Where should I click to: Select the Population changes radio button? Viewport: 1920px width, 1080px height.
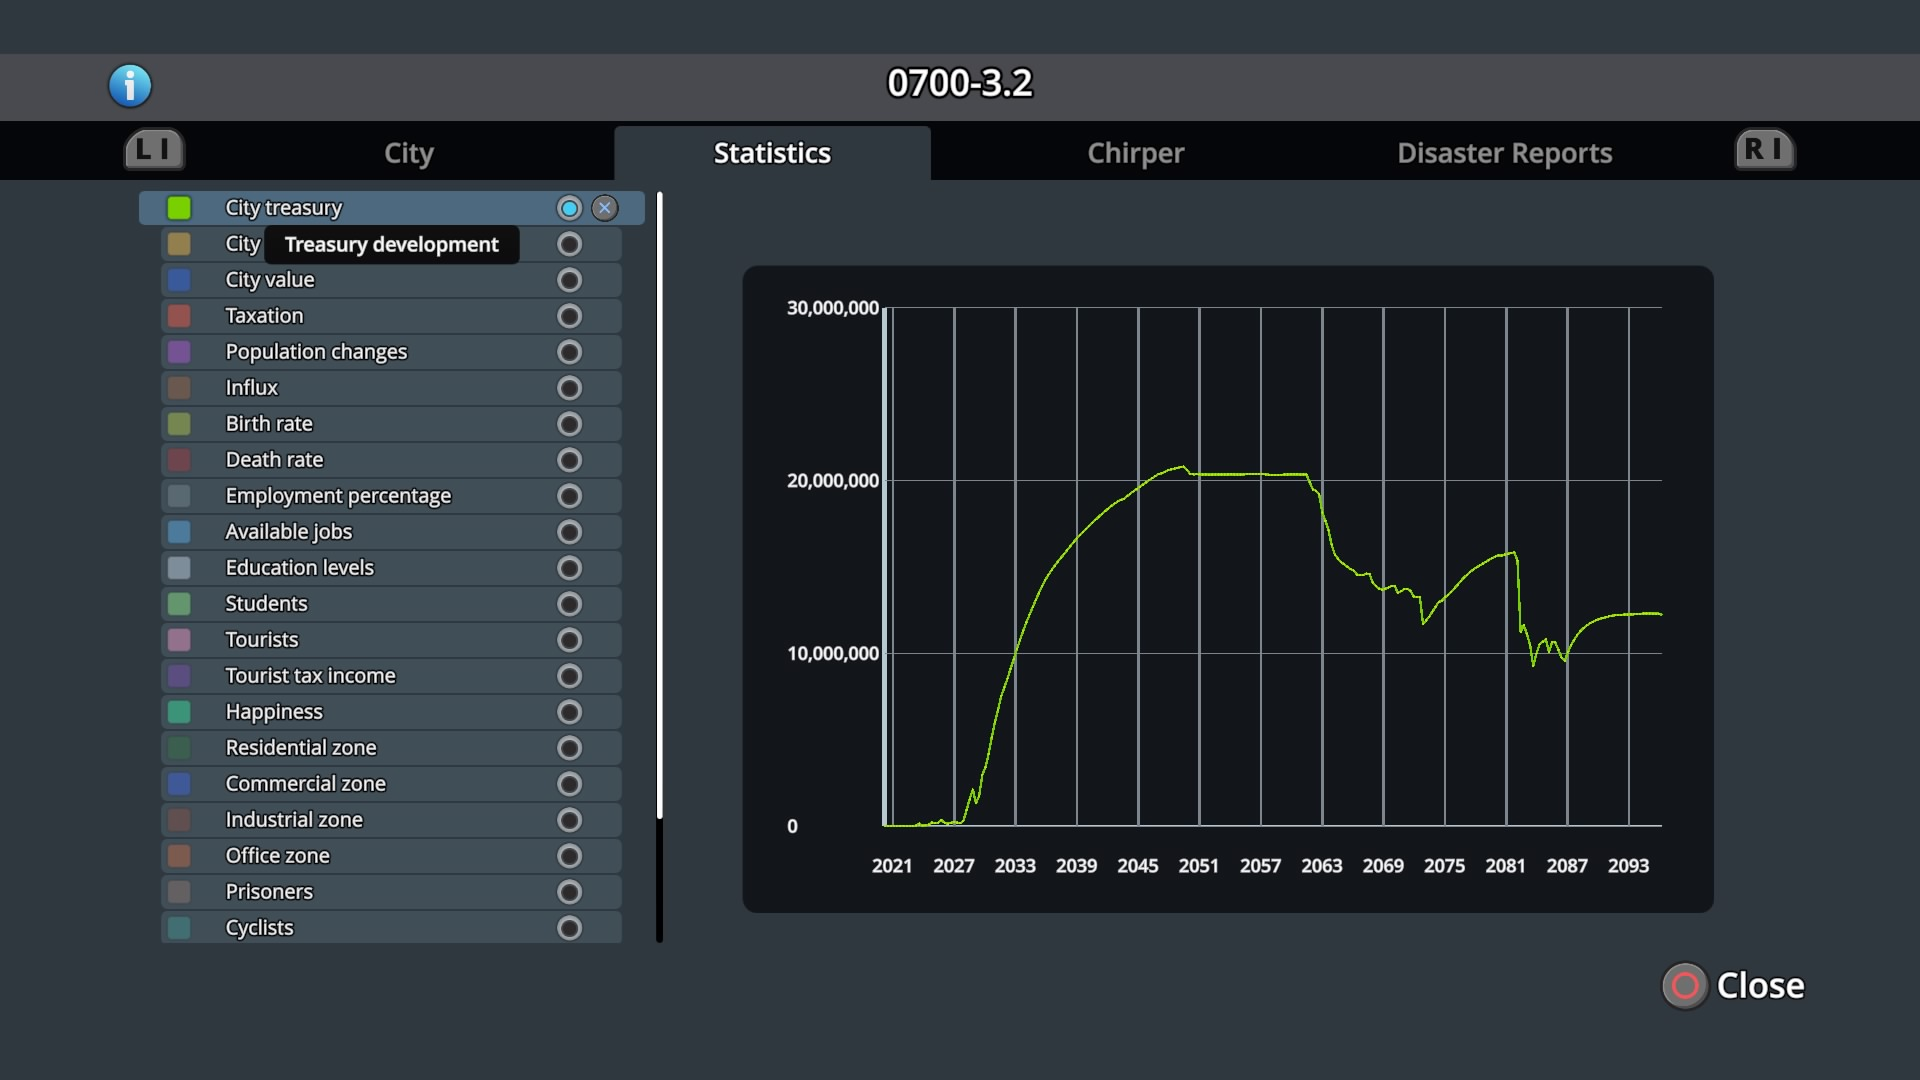click(569, 352)
